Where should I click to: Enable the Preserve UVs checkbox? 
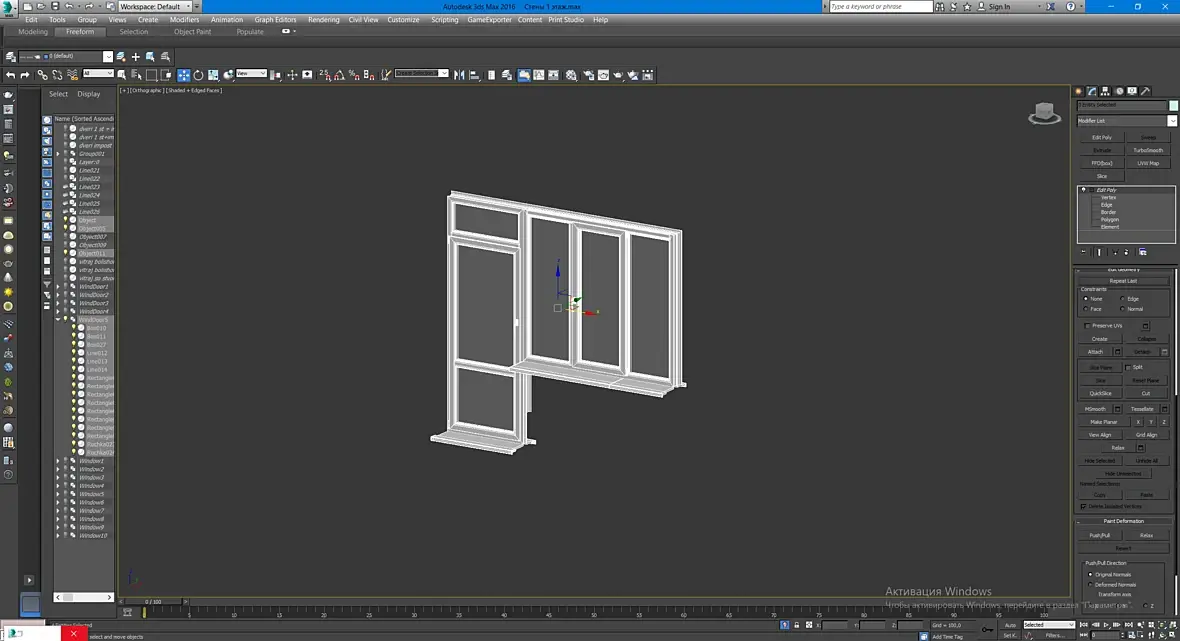[1087, 326]
